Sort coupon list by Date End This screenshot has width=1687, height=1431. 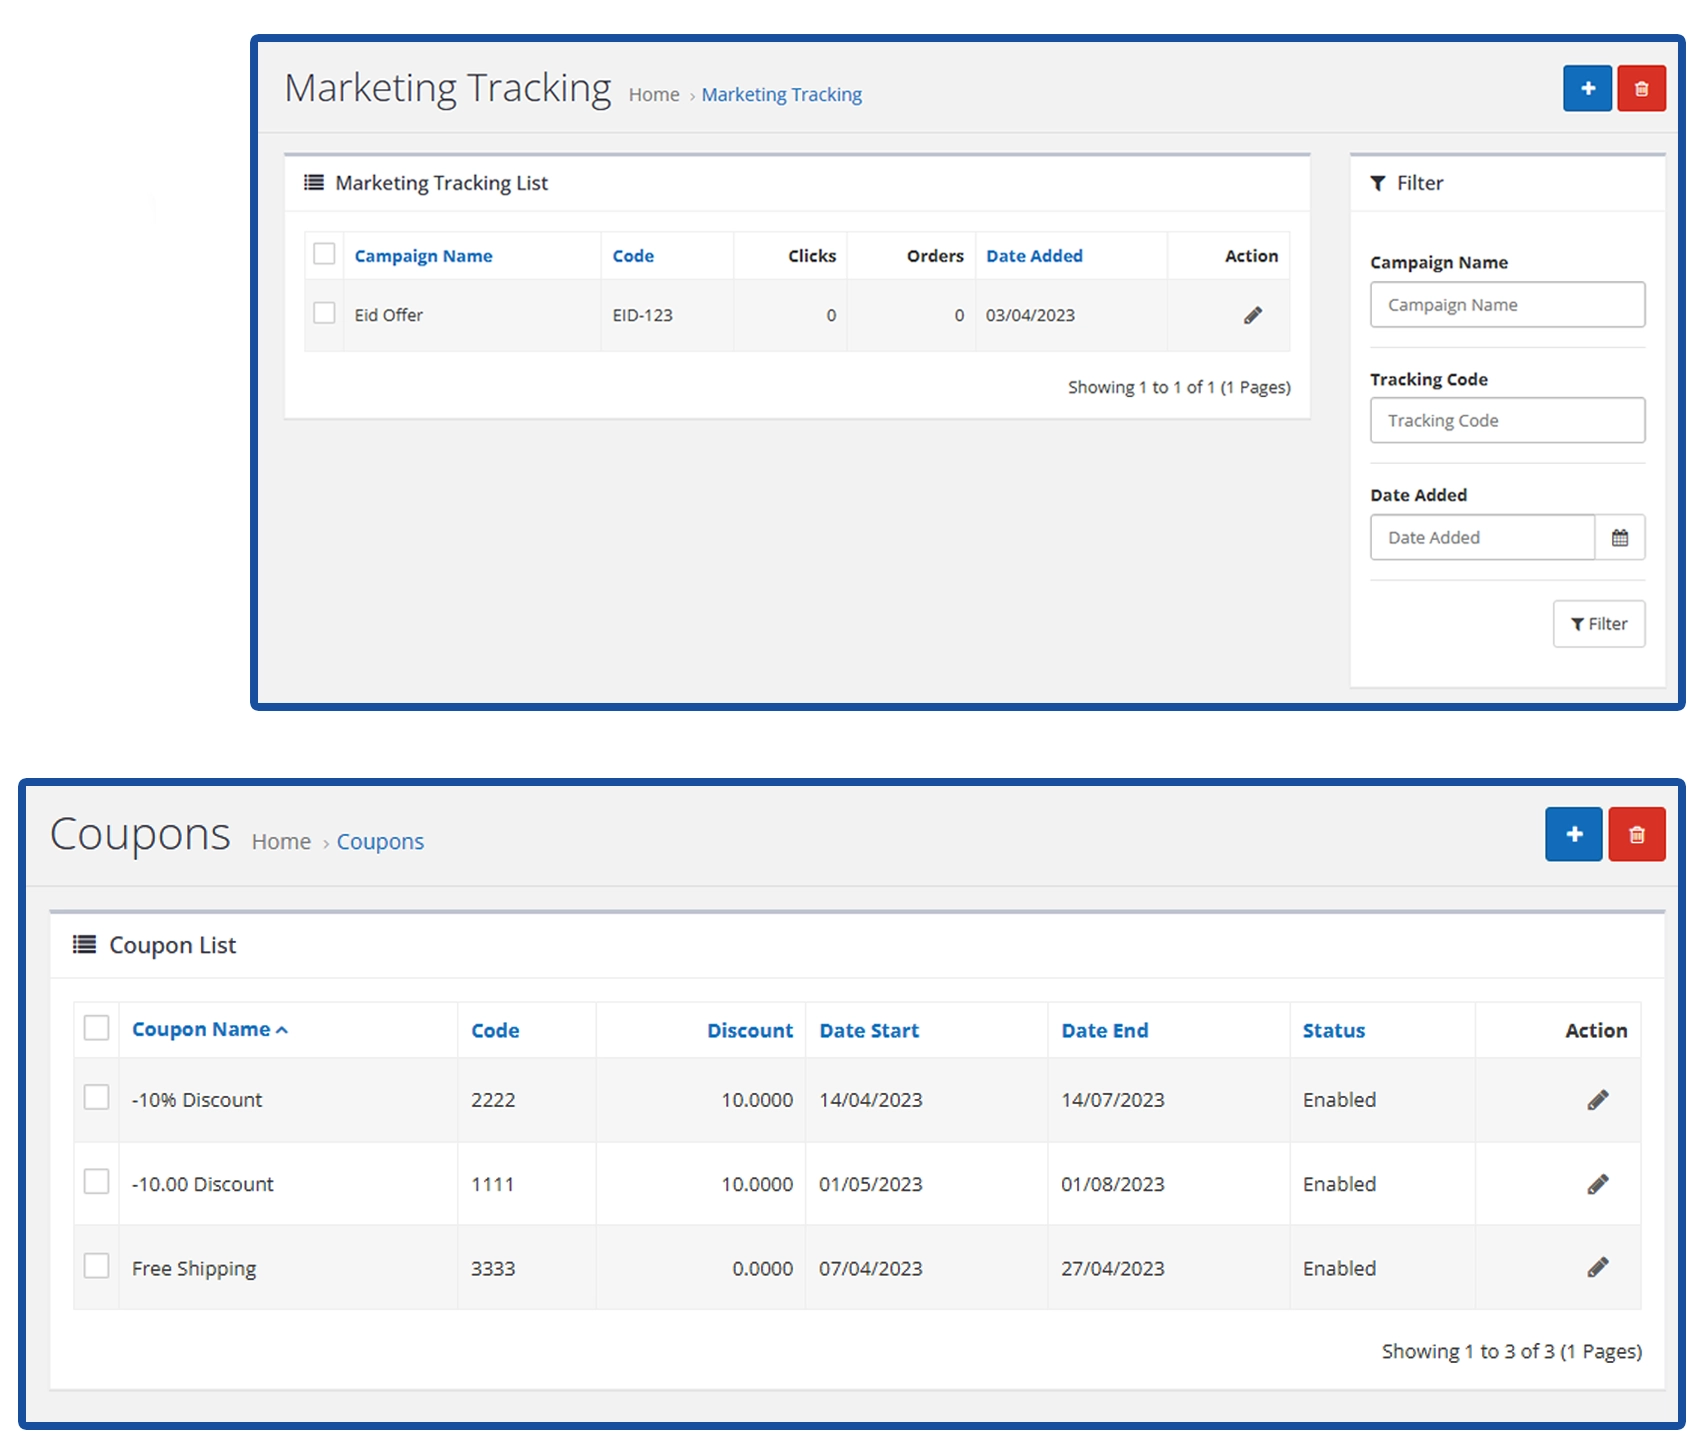point(1104,1030)
